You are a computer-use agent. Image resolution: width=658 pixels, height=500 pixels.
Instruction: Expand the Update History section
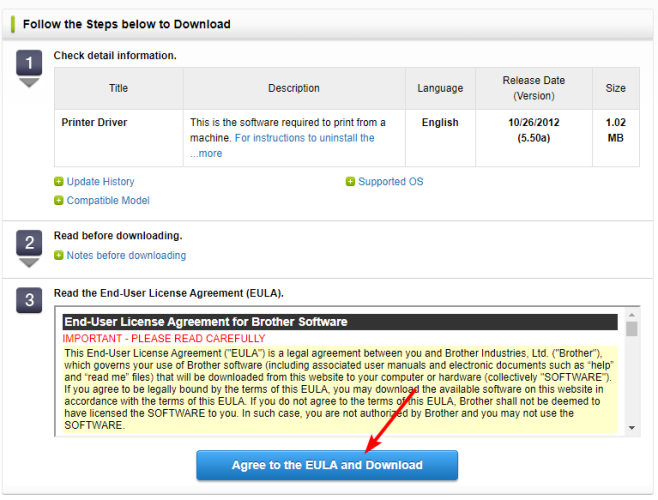click(x=100, y=182)
